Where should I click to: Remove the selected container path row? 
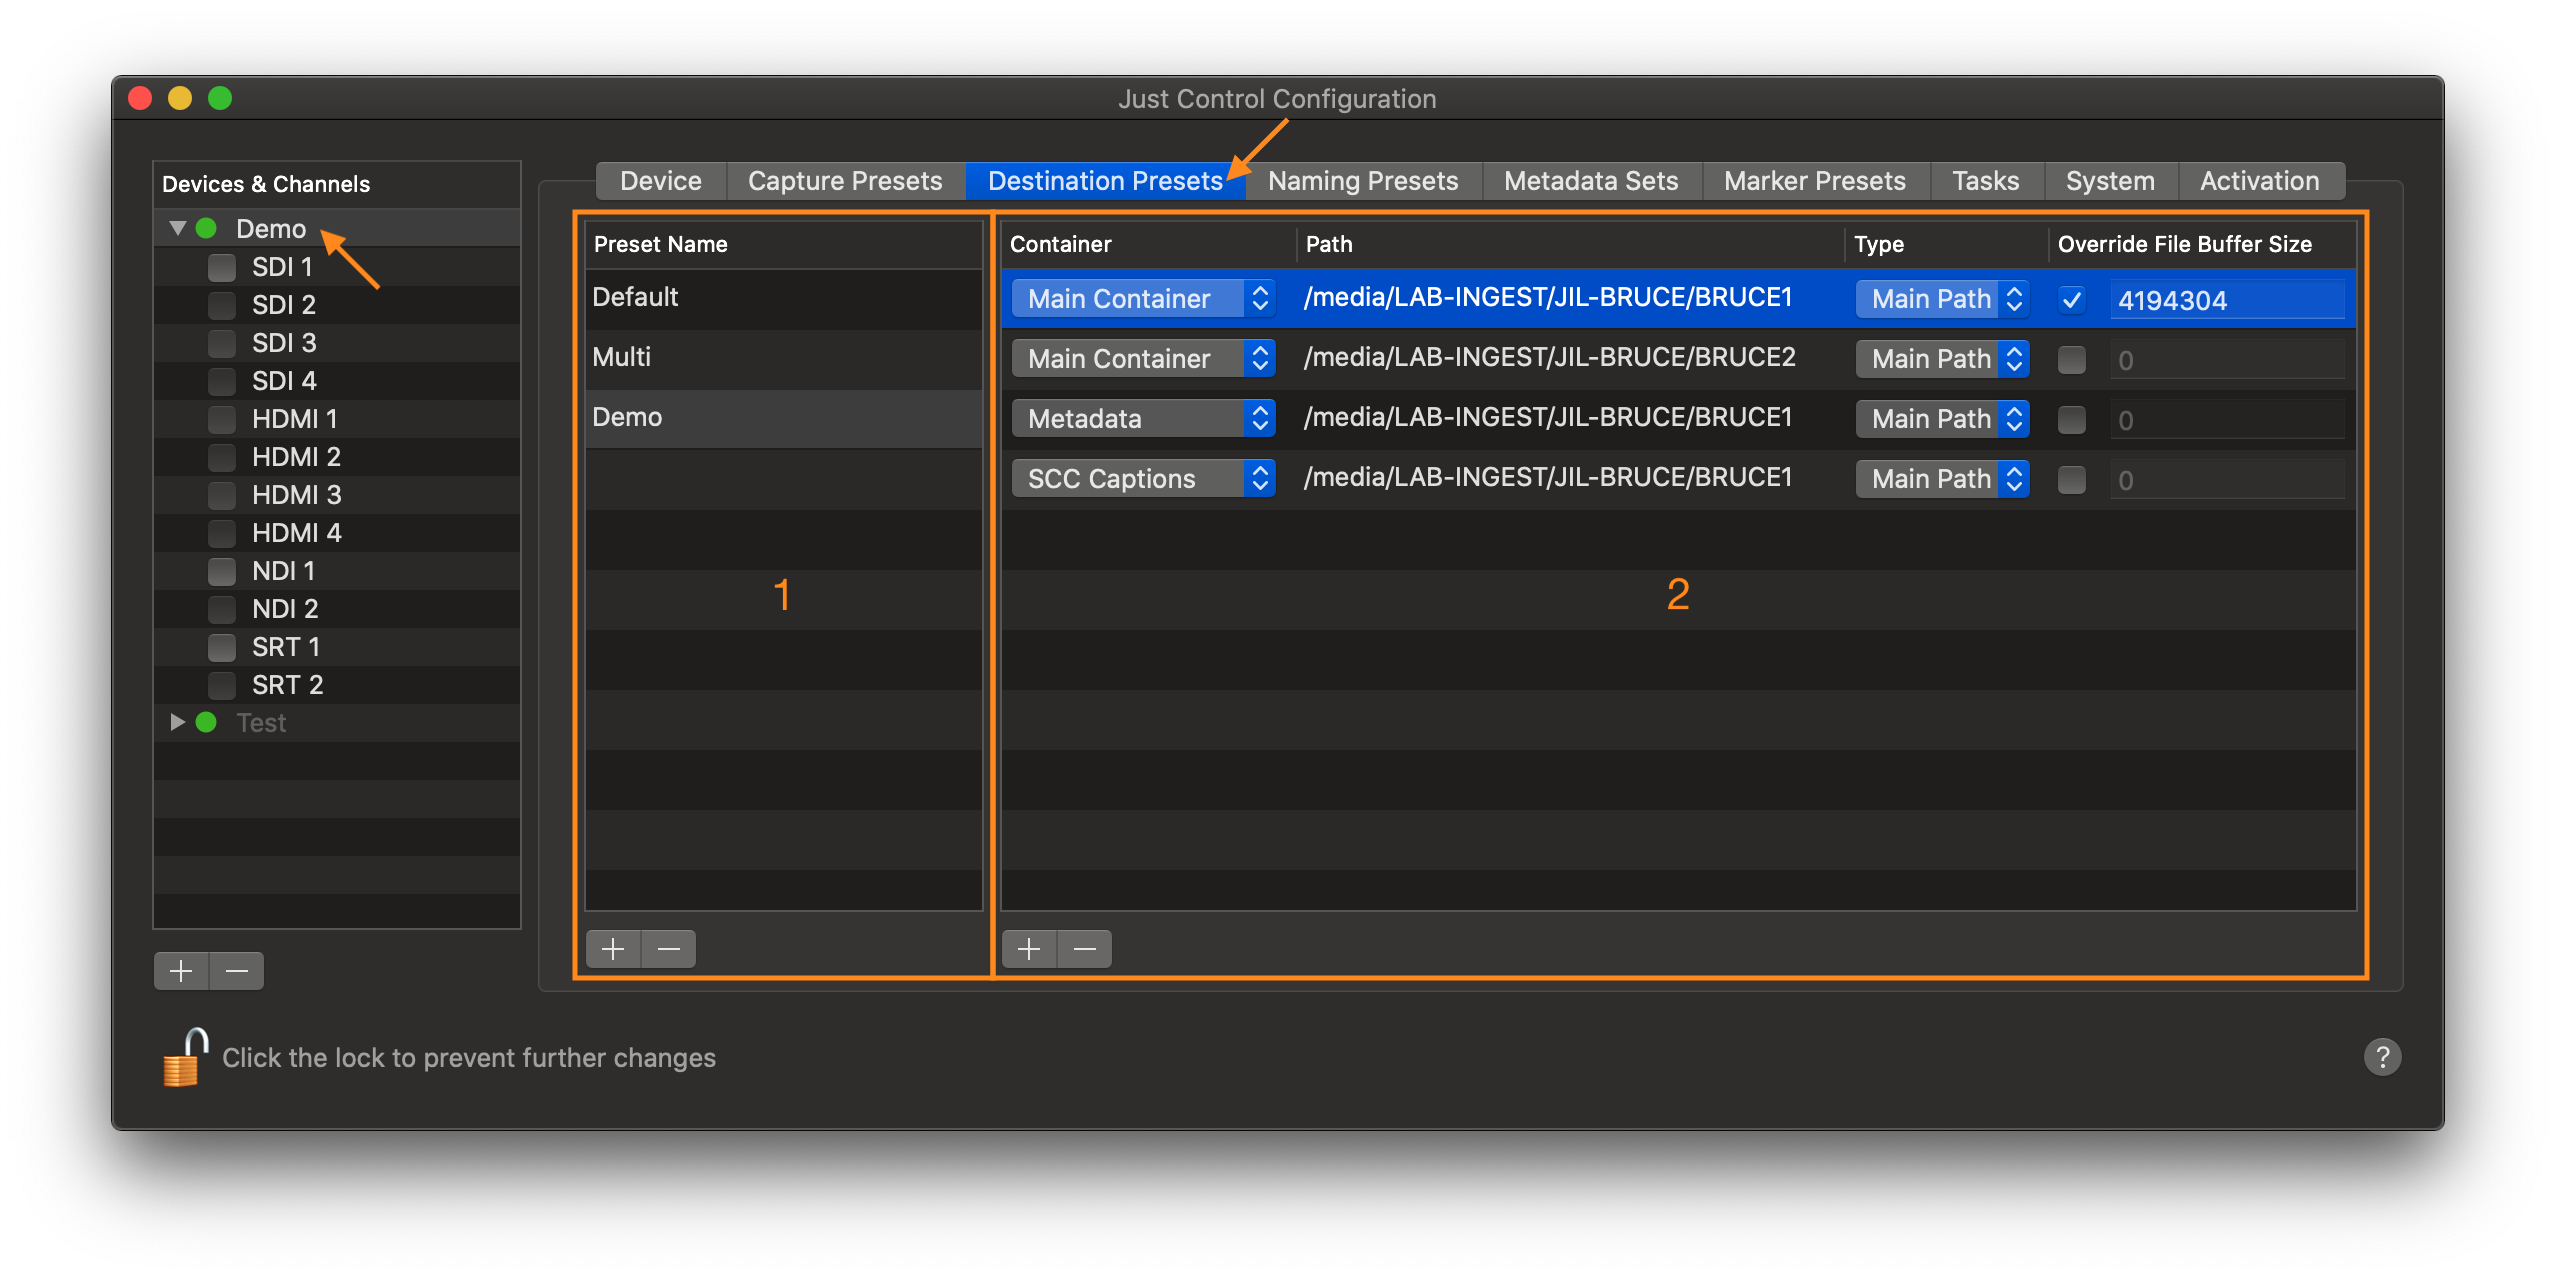(x=1085, y=948)
